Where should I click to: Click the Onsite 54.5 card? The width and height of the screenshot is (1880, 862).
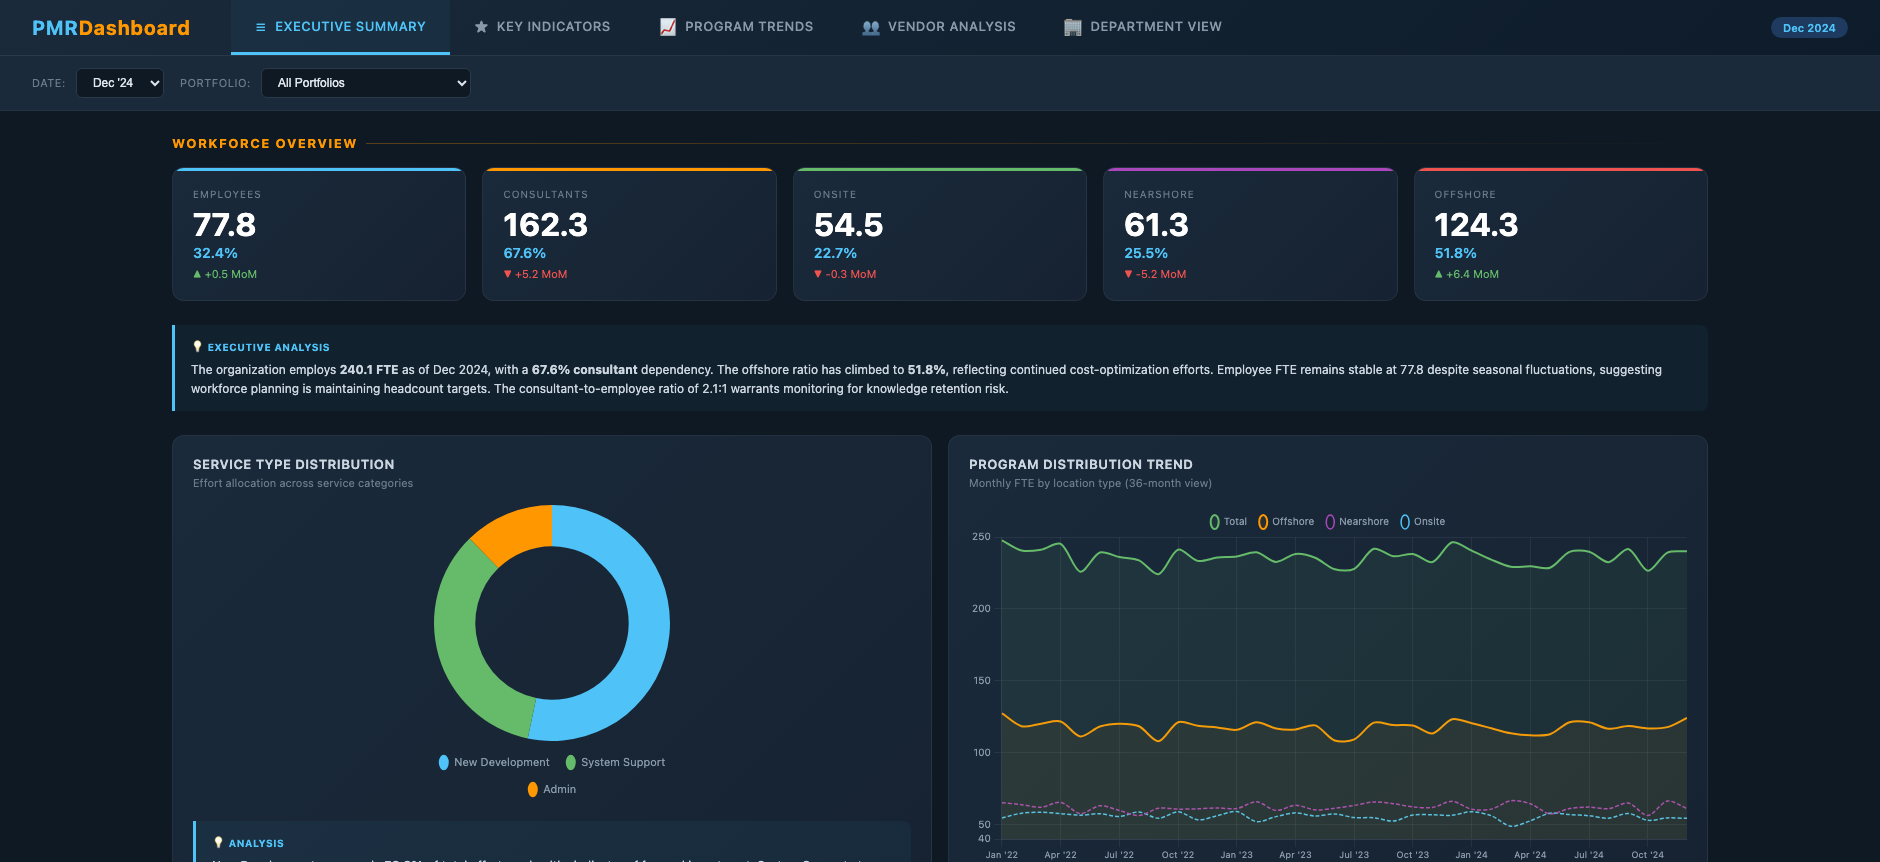[940, 234]
